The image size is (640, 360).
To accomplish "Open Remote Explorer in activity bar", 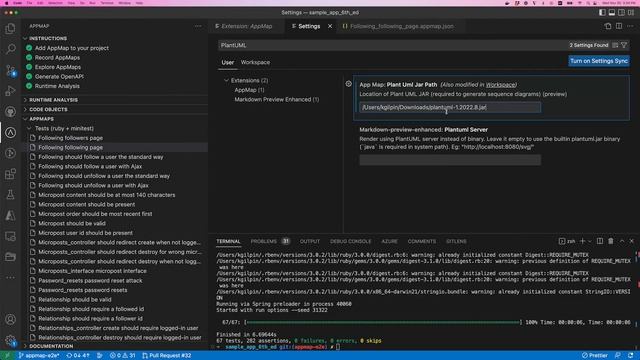I will pos(10,236).
